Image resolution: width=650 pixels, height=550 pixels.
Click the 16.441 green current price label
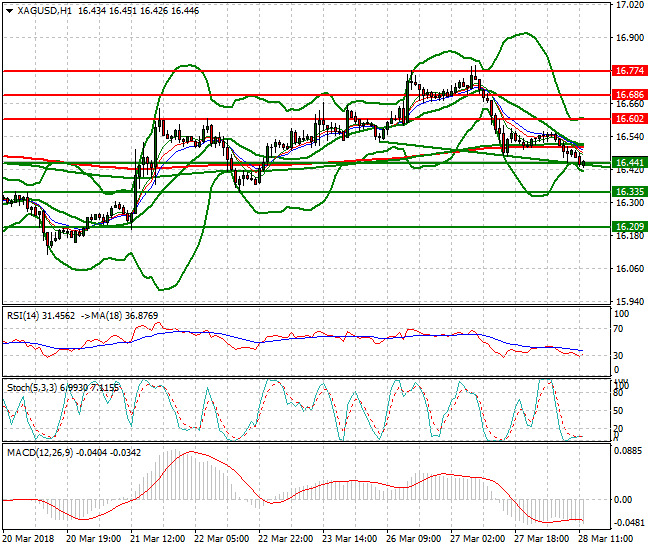click(630, 163)
